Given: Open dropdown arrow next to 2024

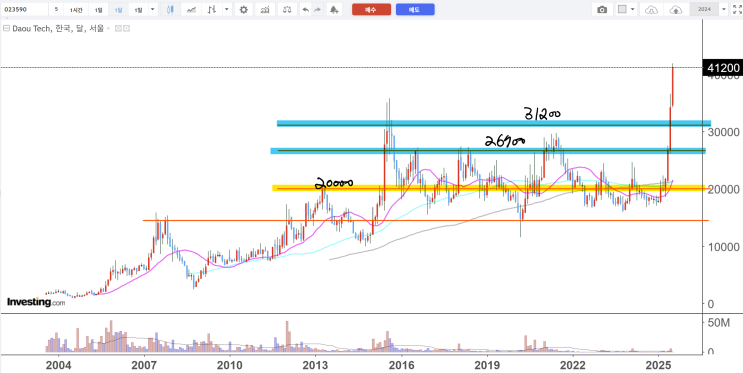Looking at the screenshot, I should (723, 9).
